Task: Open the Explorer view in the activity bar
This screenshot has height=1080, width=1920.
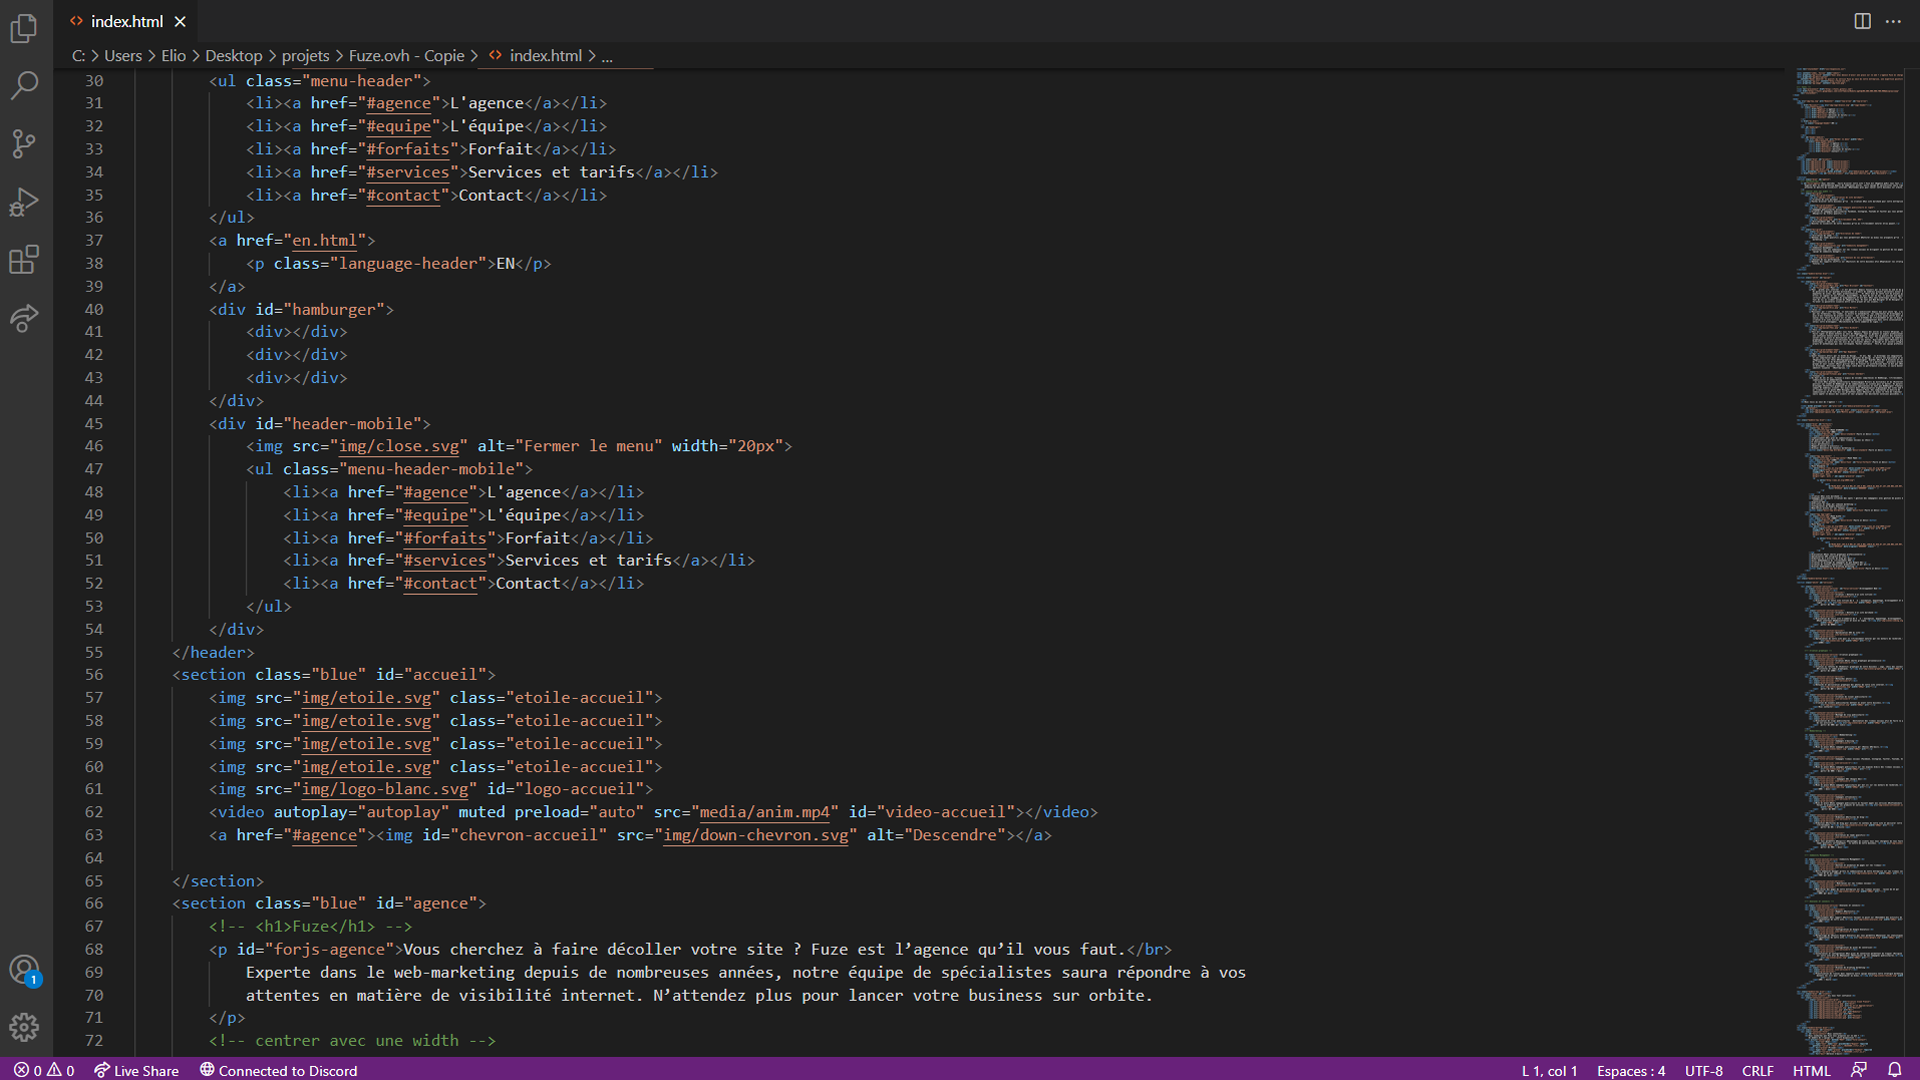Action: click(24, 28)
